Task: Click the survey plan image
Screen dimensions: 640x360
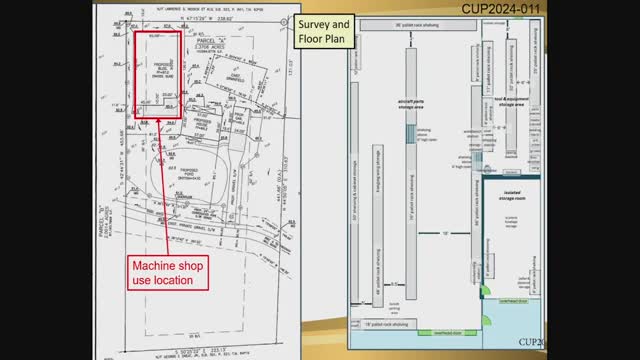Action: coord(197,181)
